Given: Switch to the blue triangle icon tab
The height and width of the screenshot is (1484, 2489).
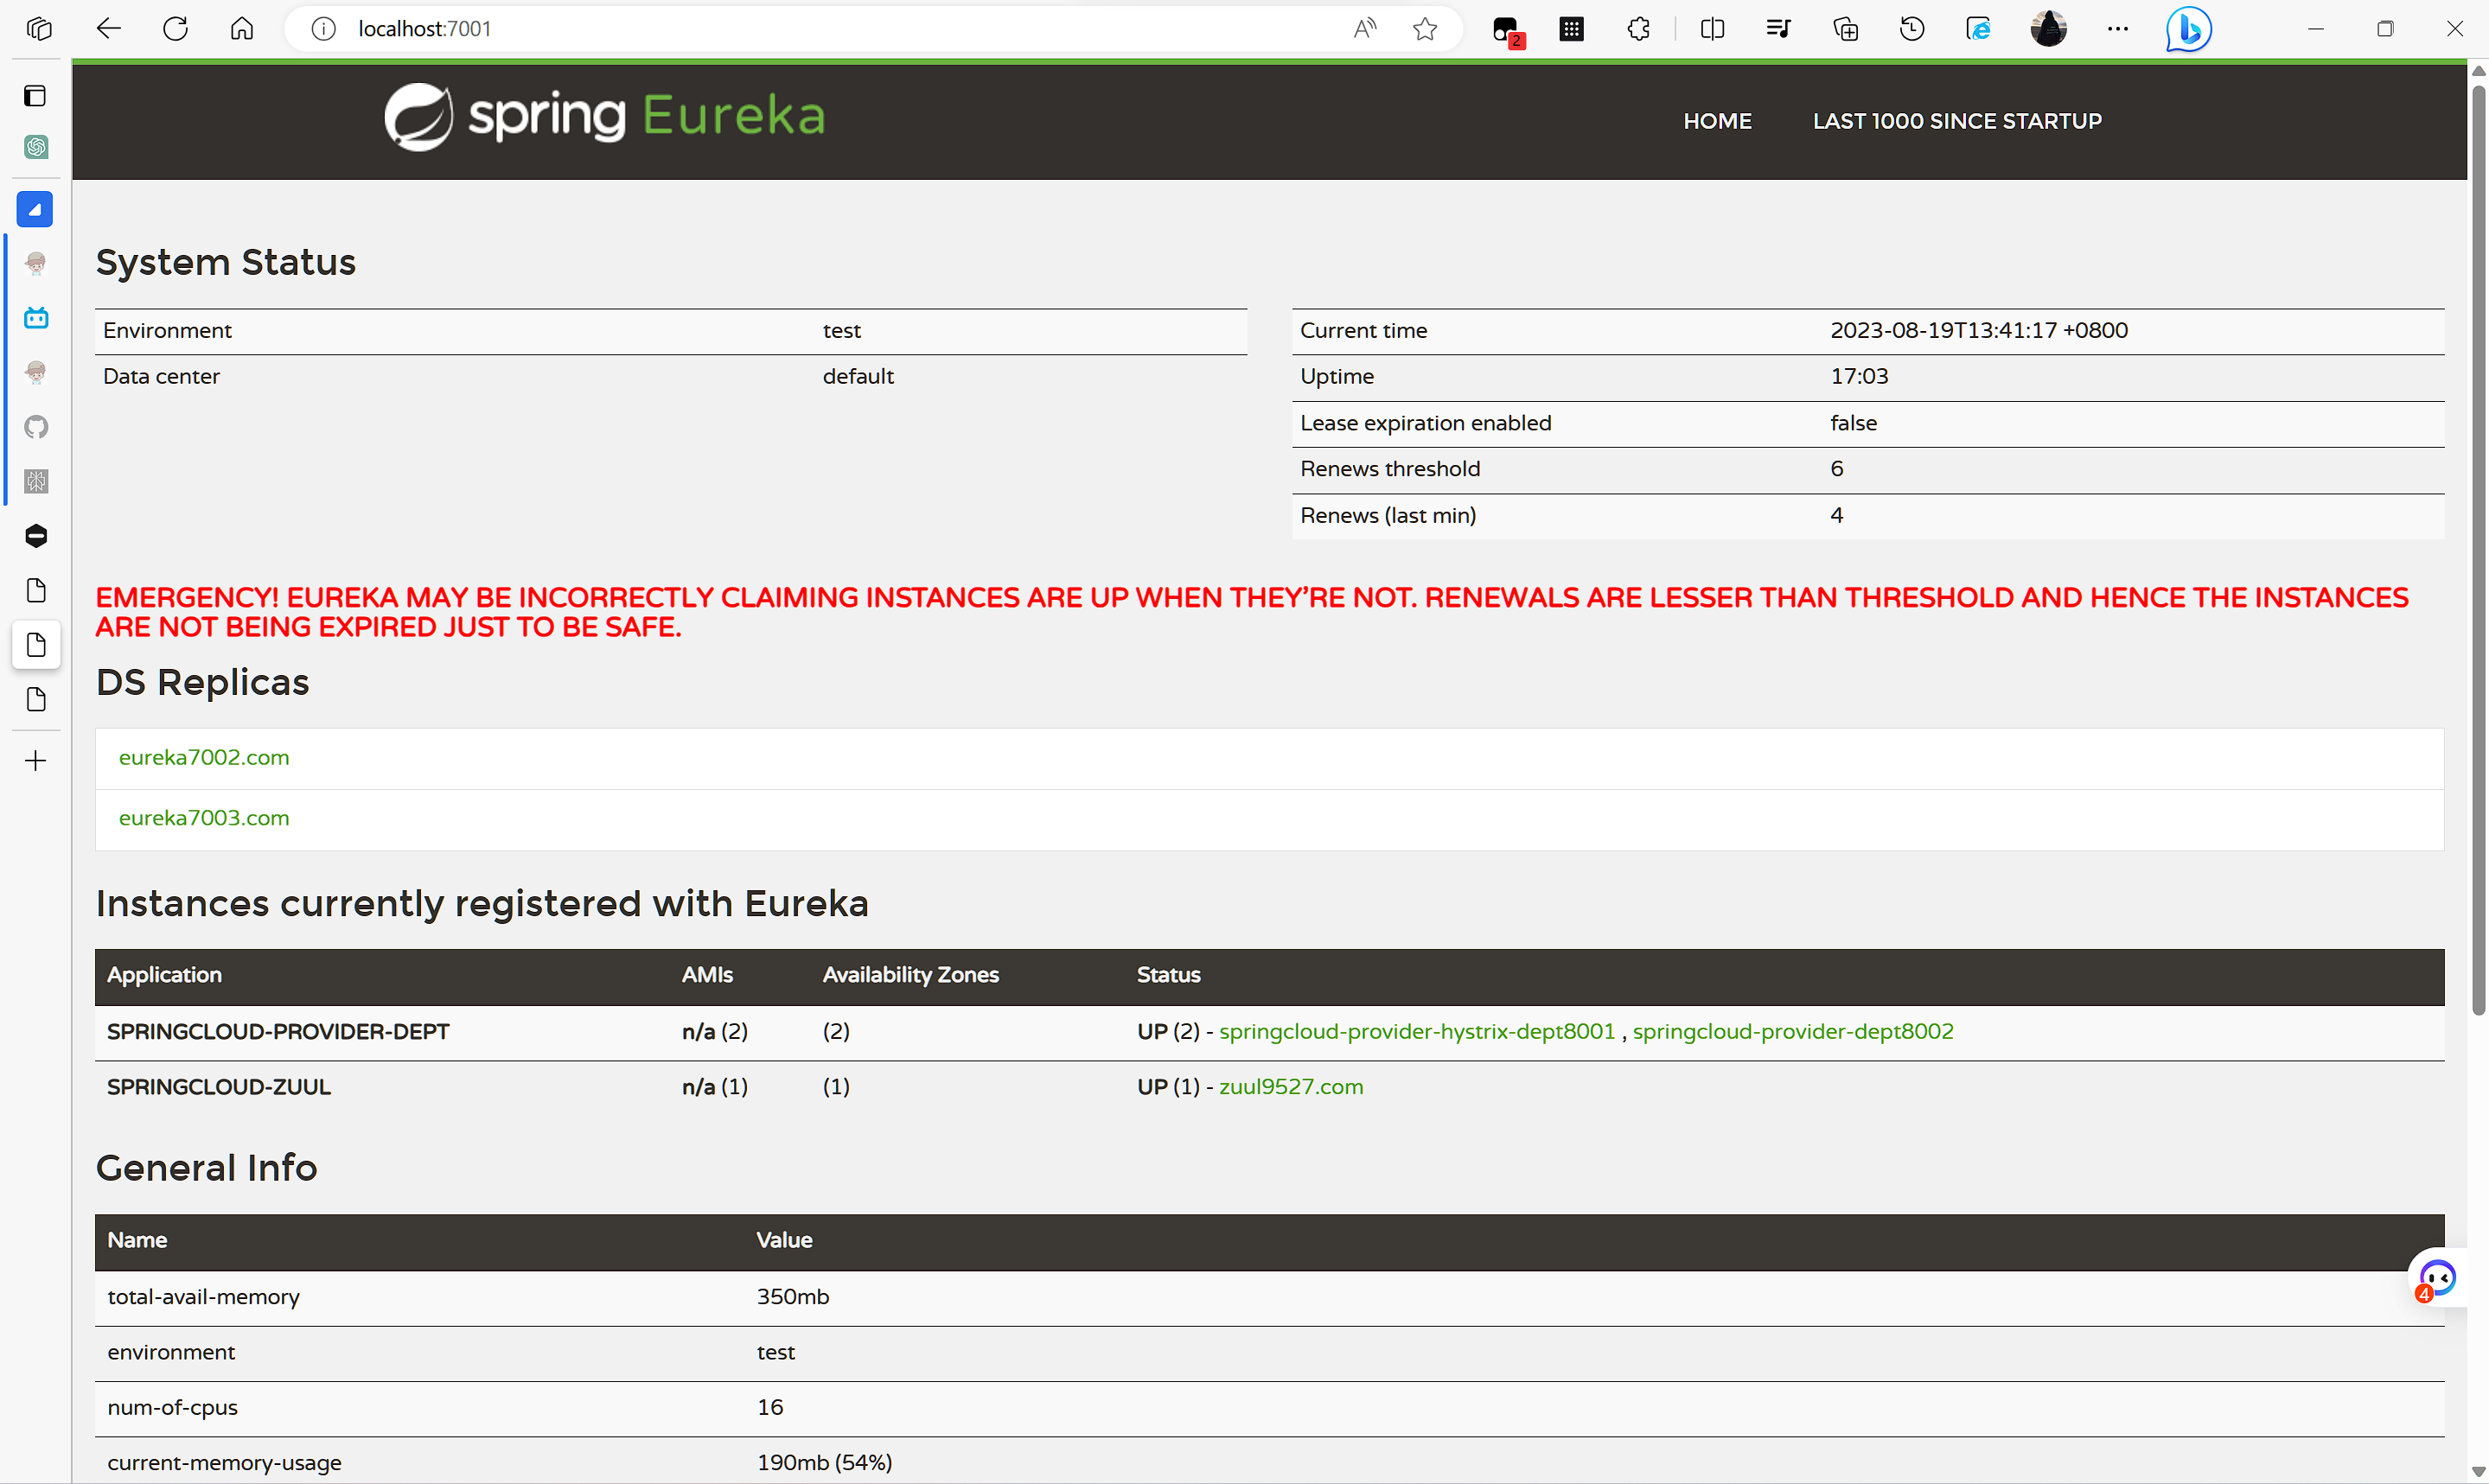Looking at the screenshot, I should [35, 210].
